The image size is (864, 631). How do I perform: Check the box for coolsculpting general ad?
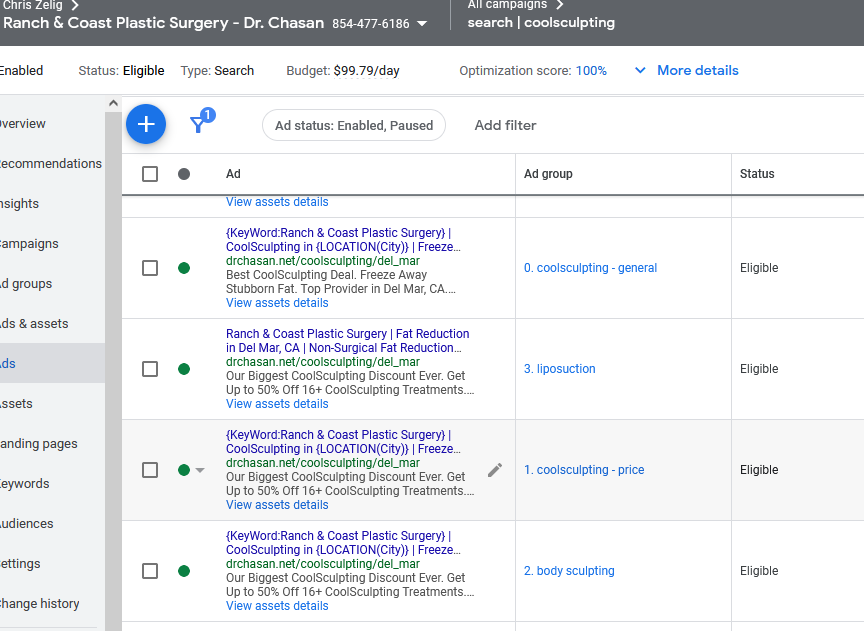tap(150, 268)
